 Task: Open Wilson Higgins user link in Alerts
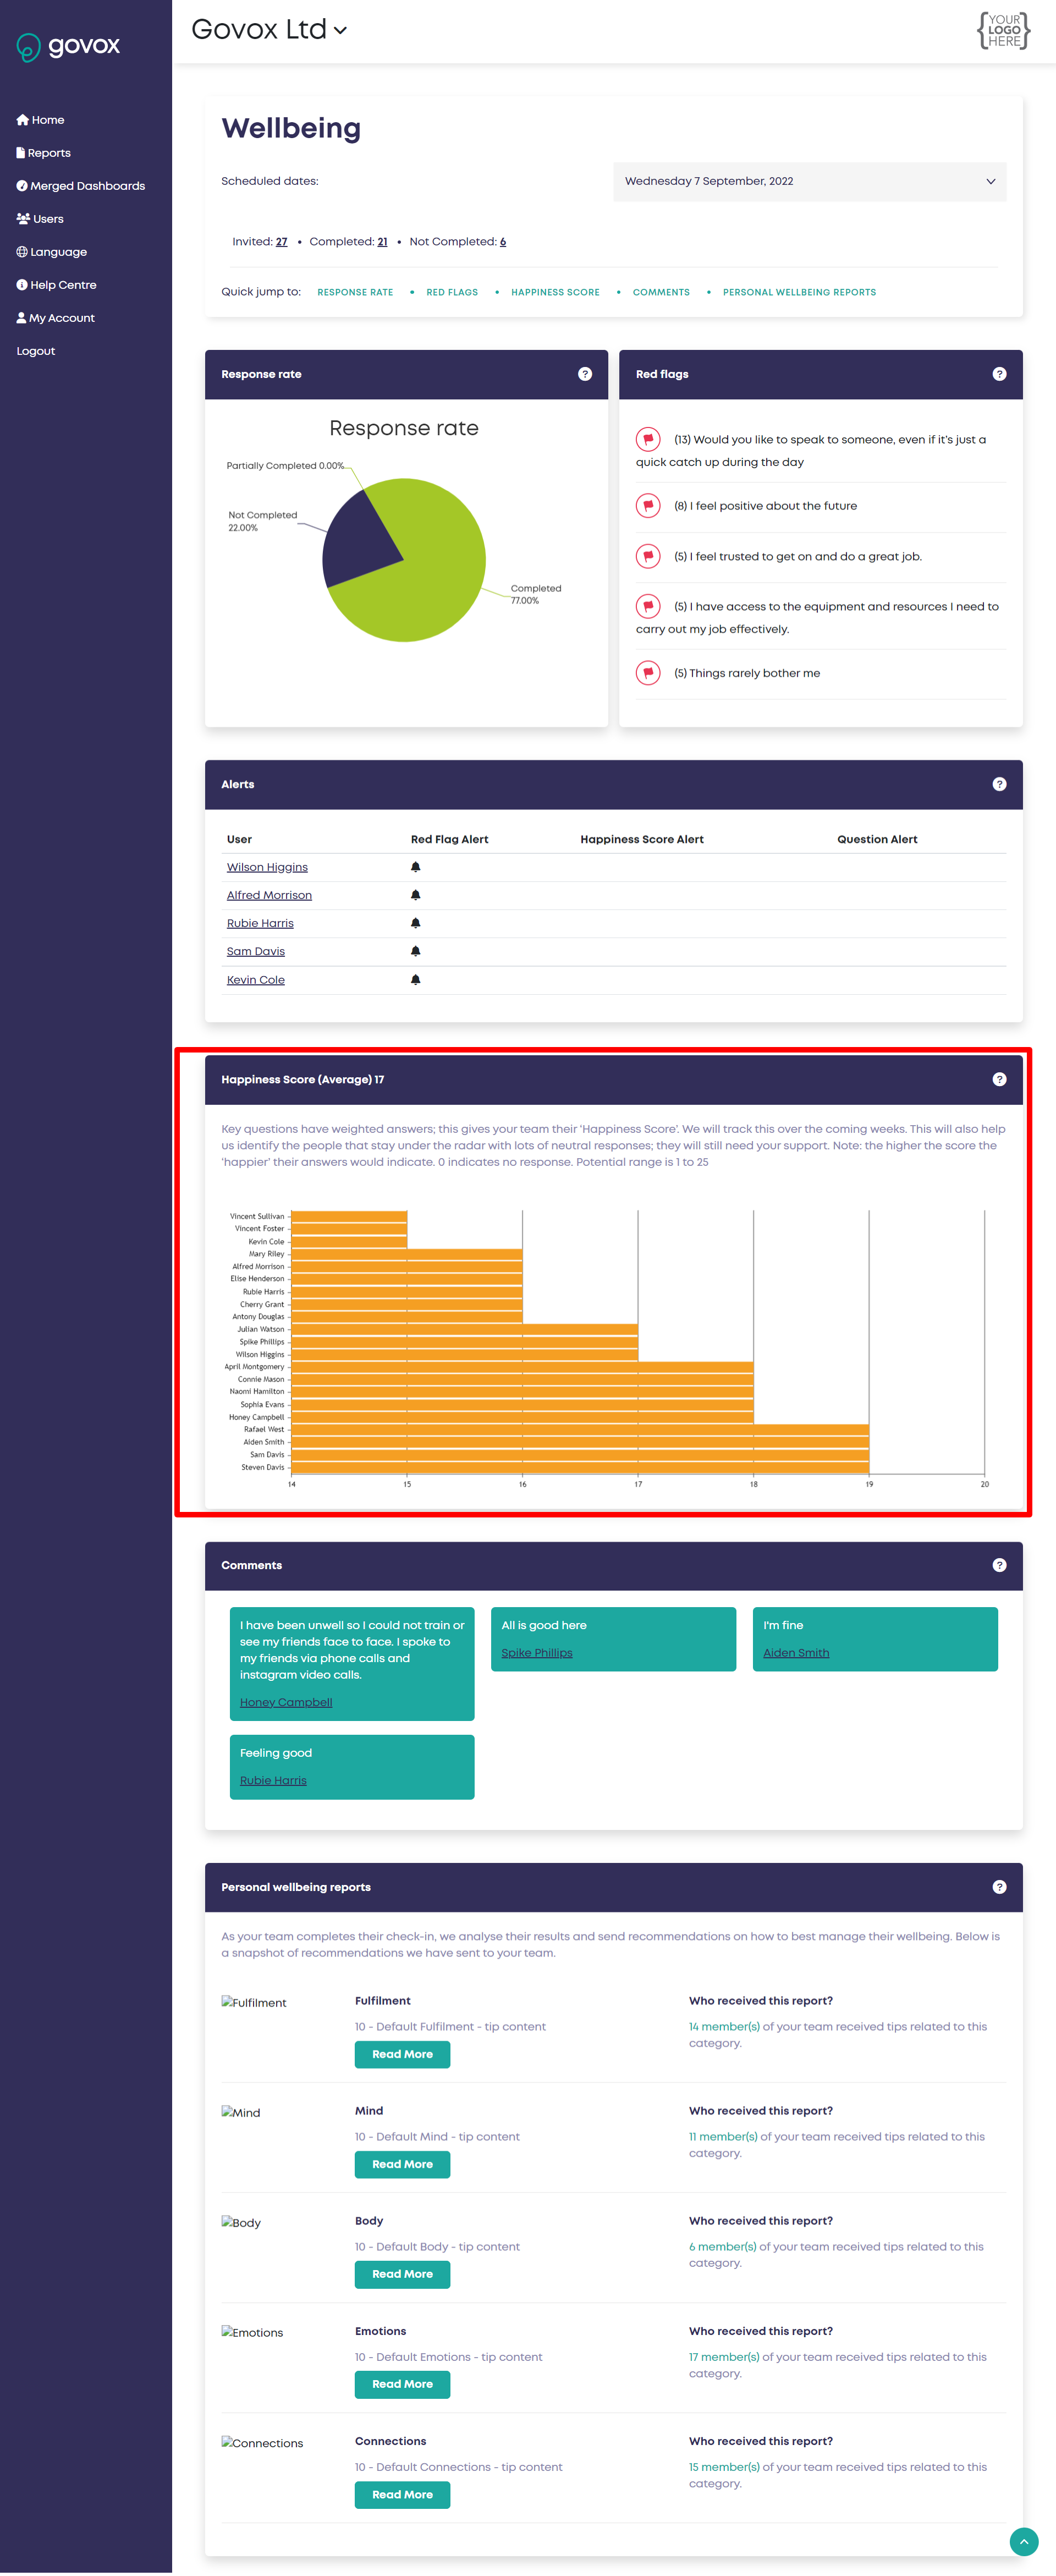click(x=267, y=867)
